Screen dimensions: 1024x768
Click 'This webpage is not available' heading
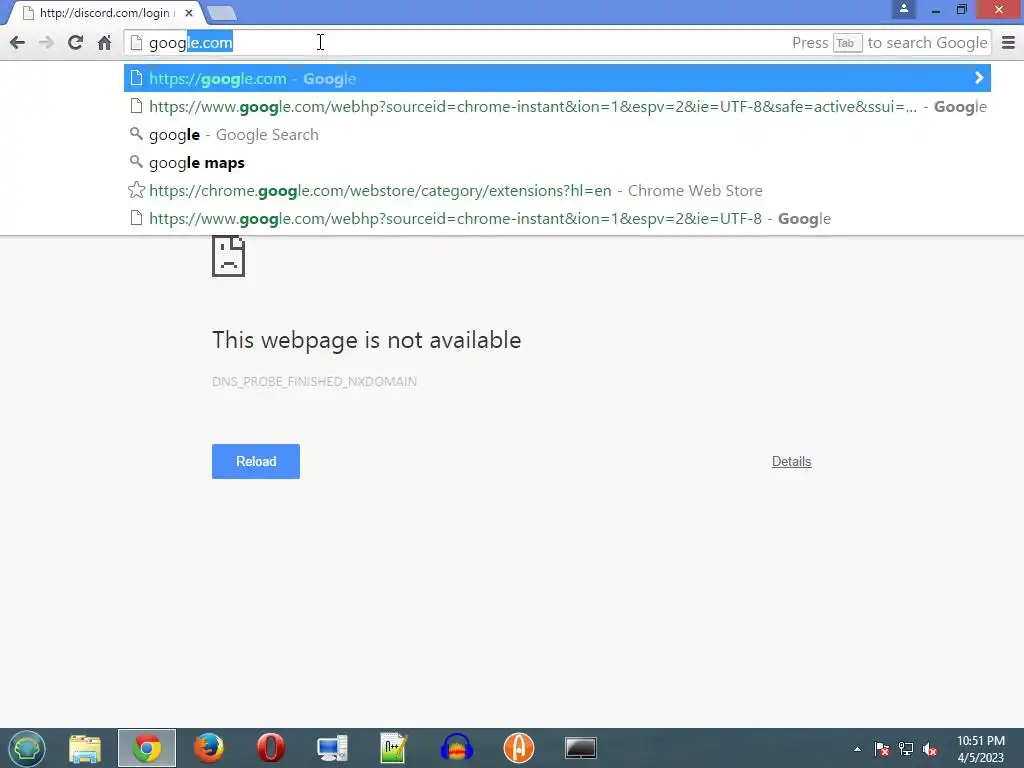(366, 340)
